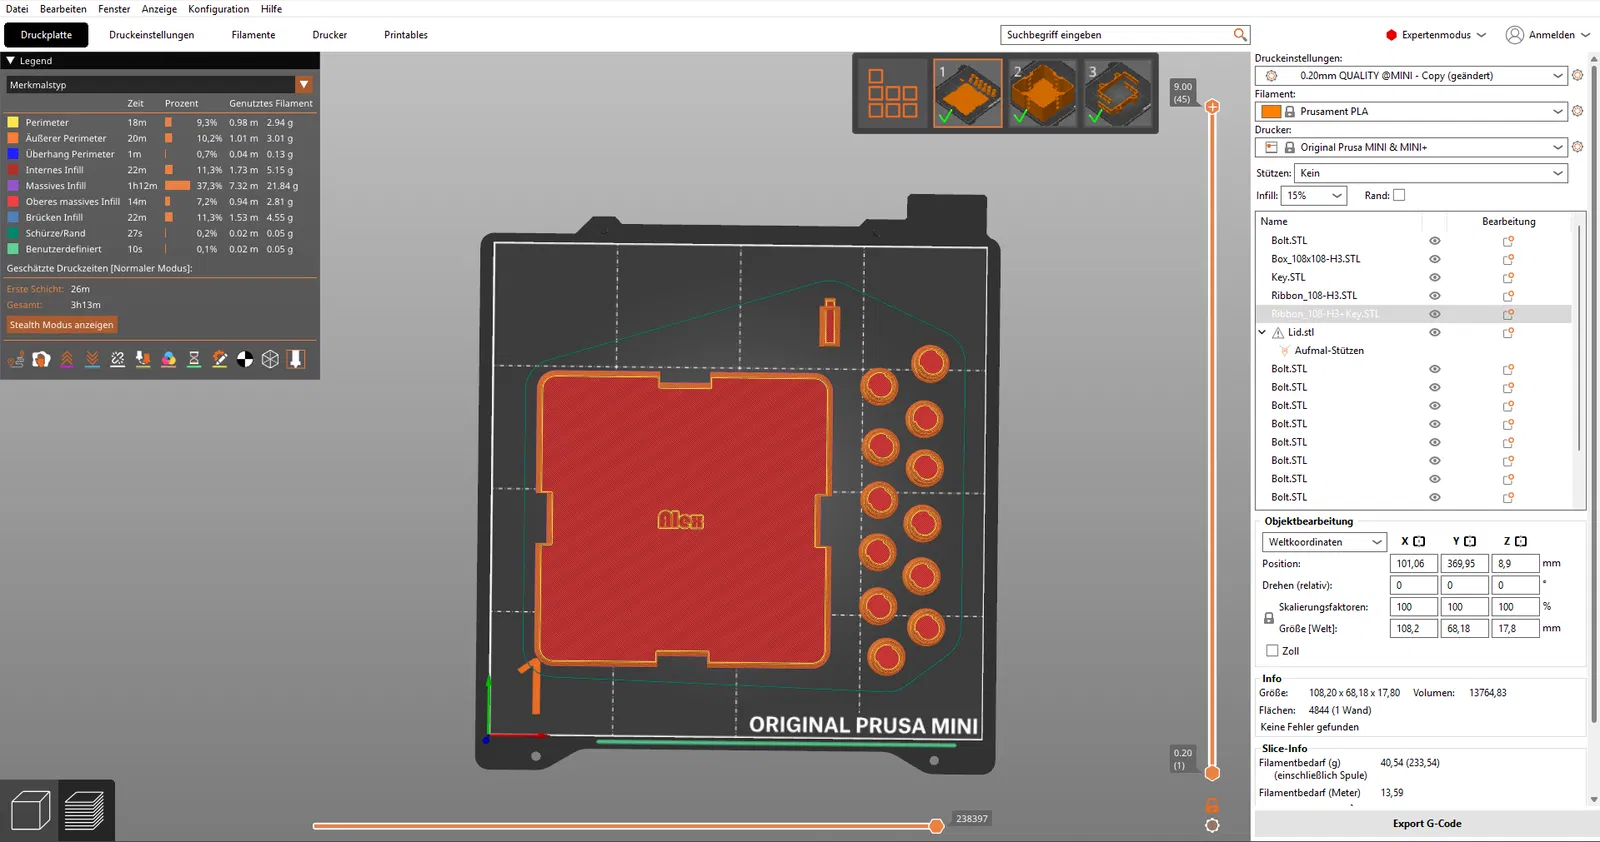Toggle wipe moves display icon

tap(41, 359)
